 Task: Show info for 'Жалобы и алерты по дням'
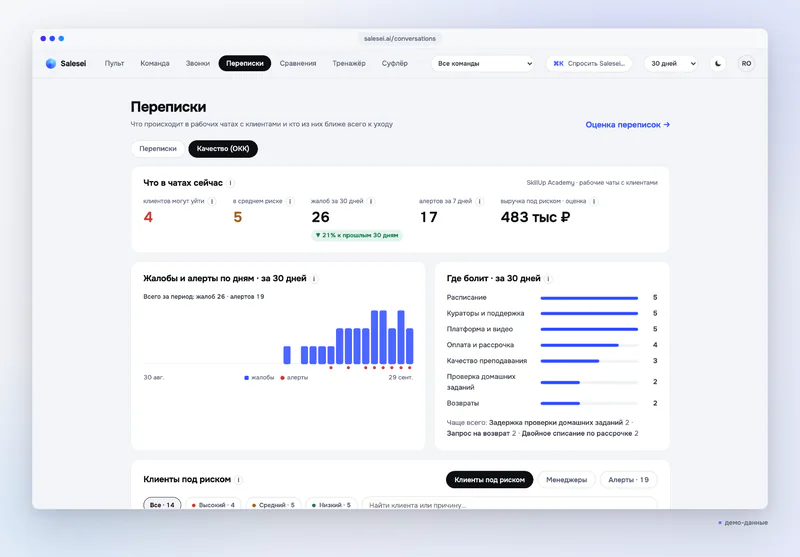tap(314, 279)
